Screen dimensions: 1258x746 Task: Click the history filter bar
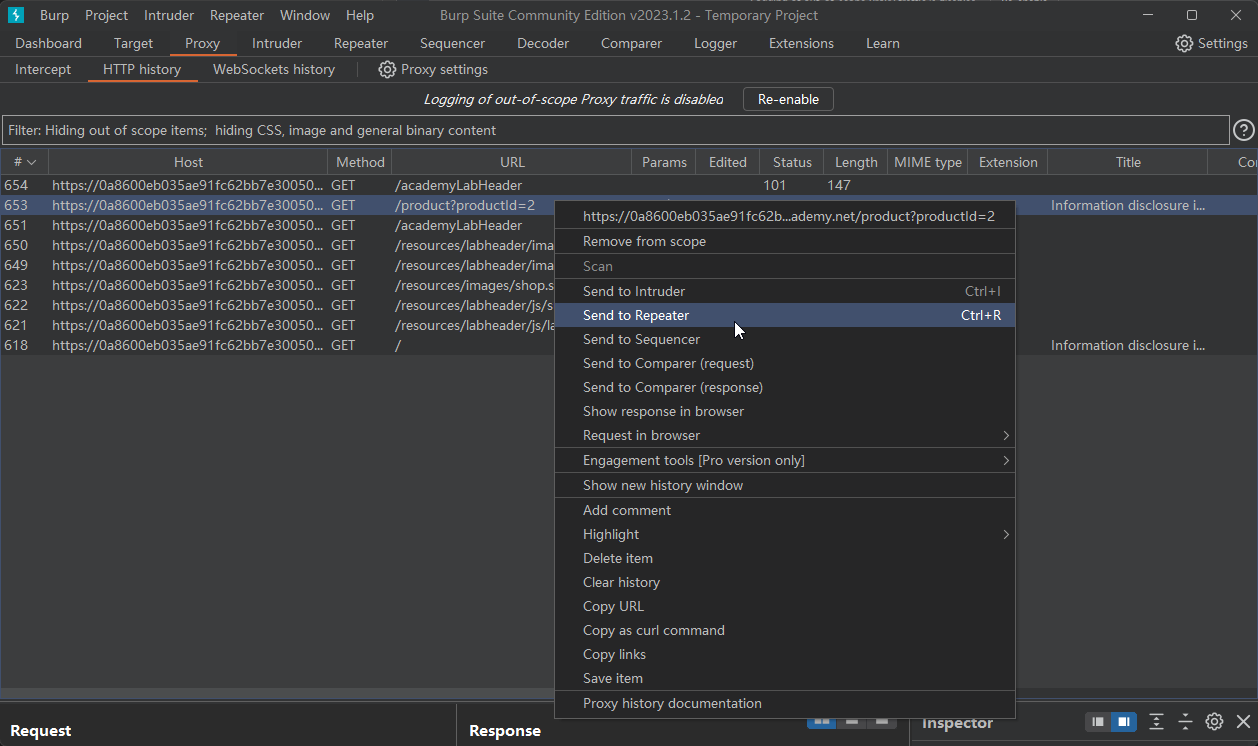tap(615, 130)
